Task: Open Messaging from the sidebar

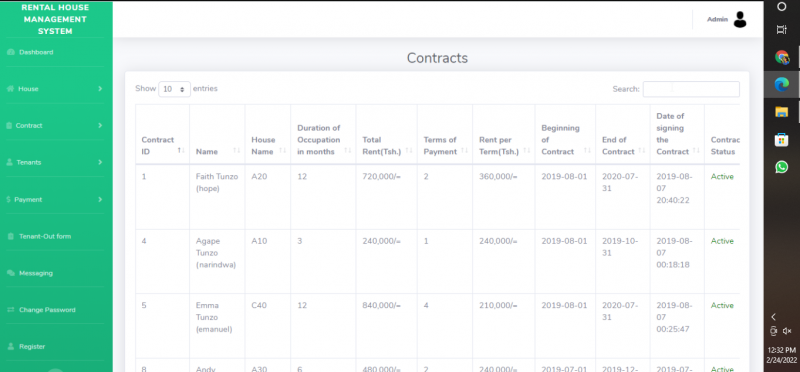Action: (35, 273)
